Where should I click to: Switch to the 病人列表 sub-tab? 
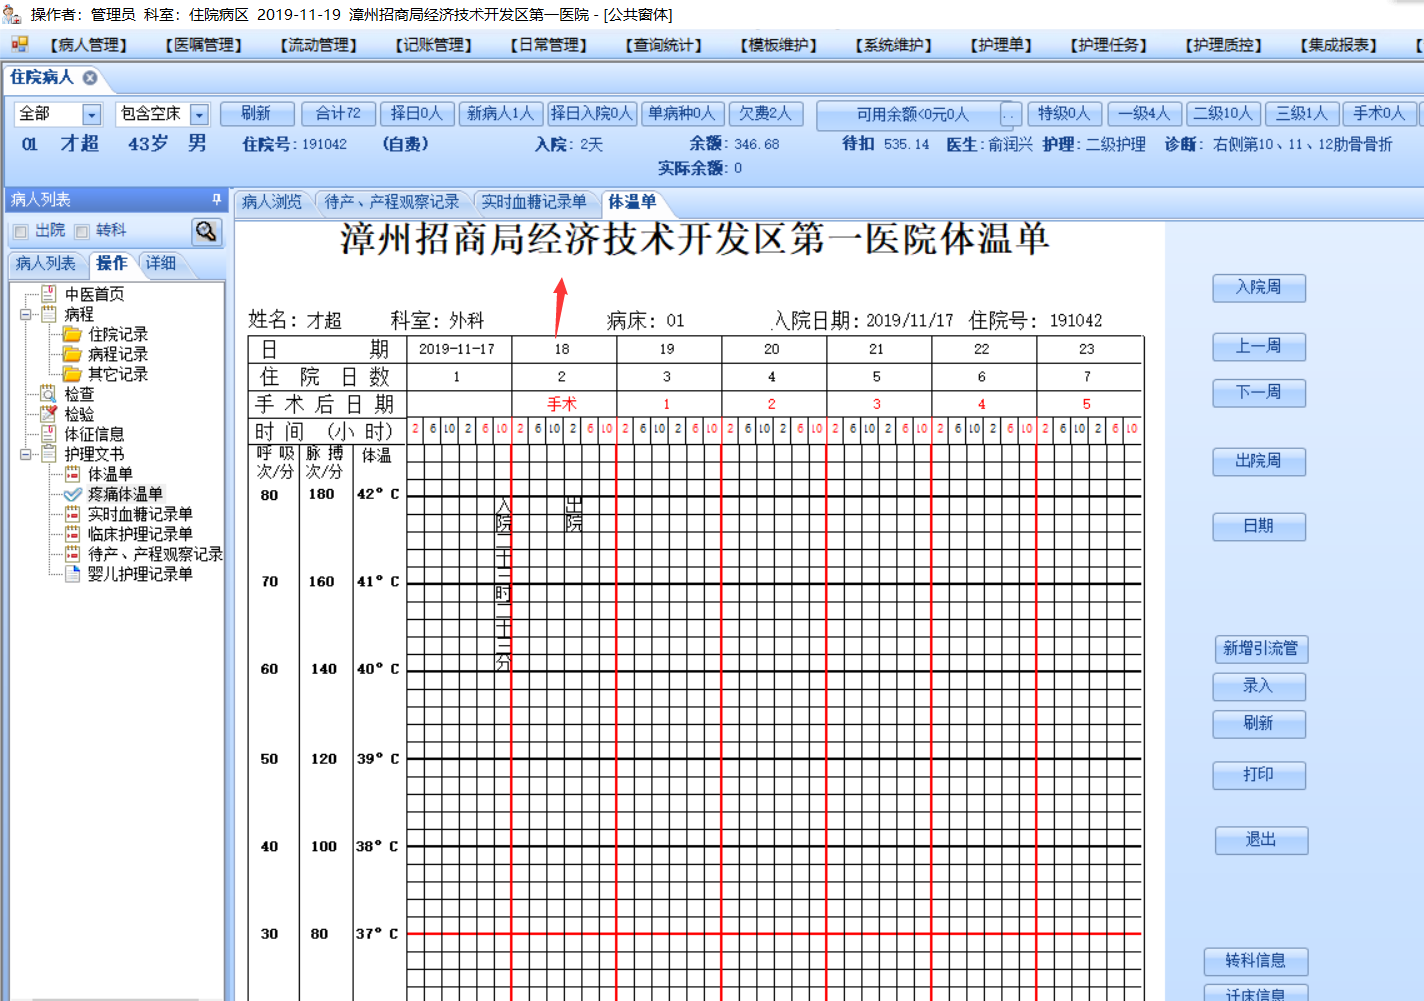point(46,263)
